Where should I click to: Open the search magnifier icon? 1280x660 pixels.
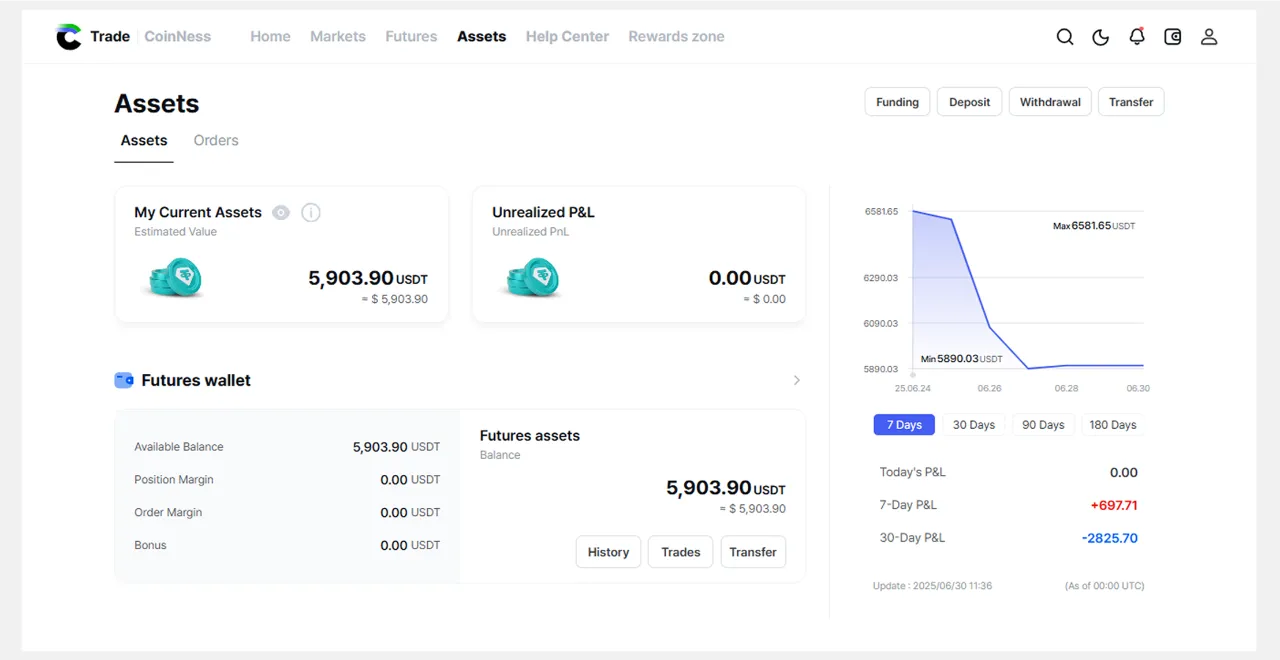click(1065, 37)
